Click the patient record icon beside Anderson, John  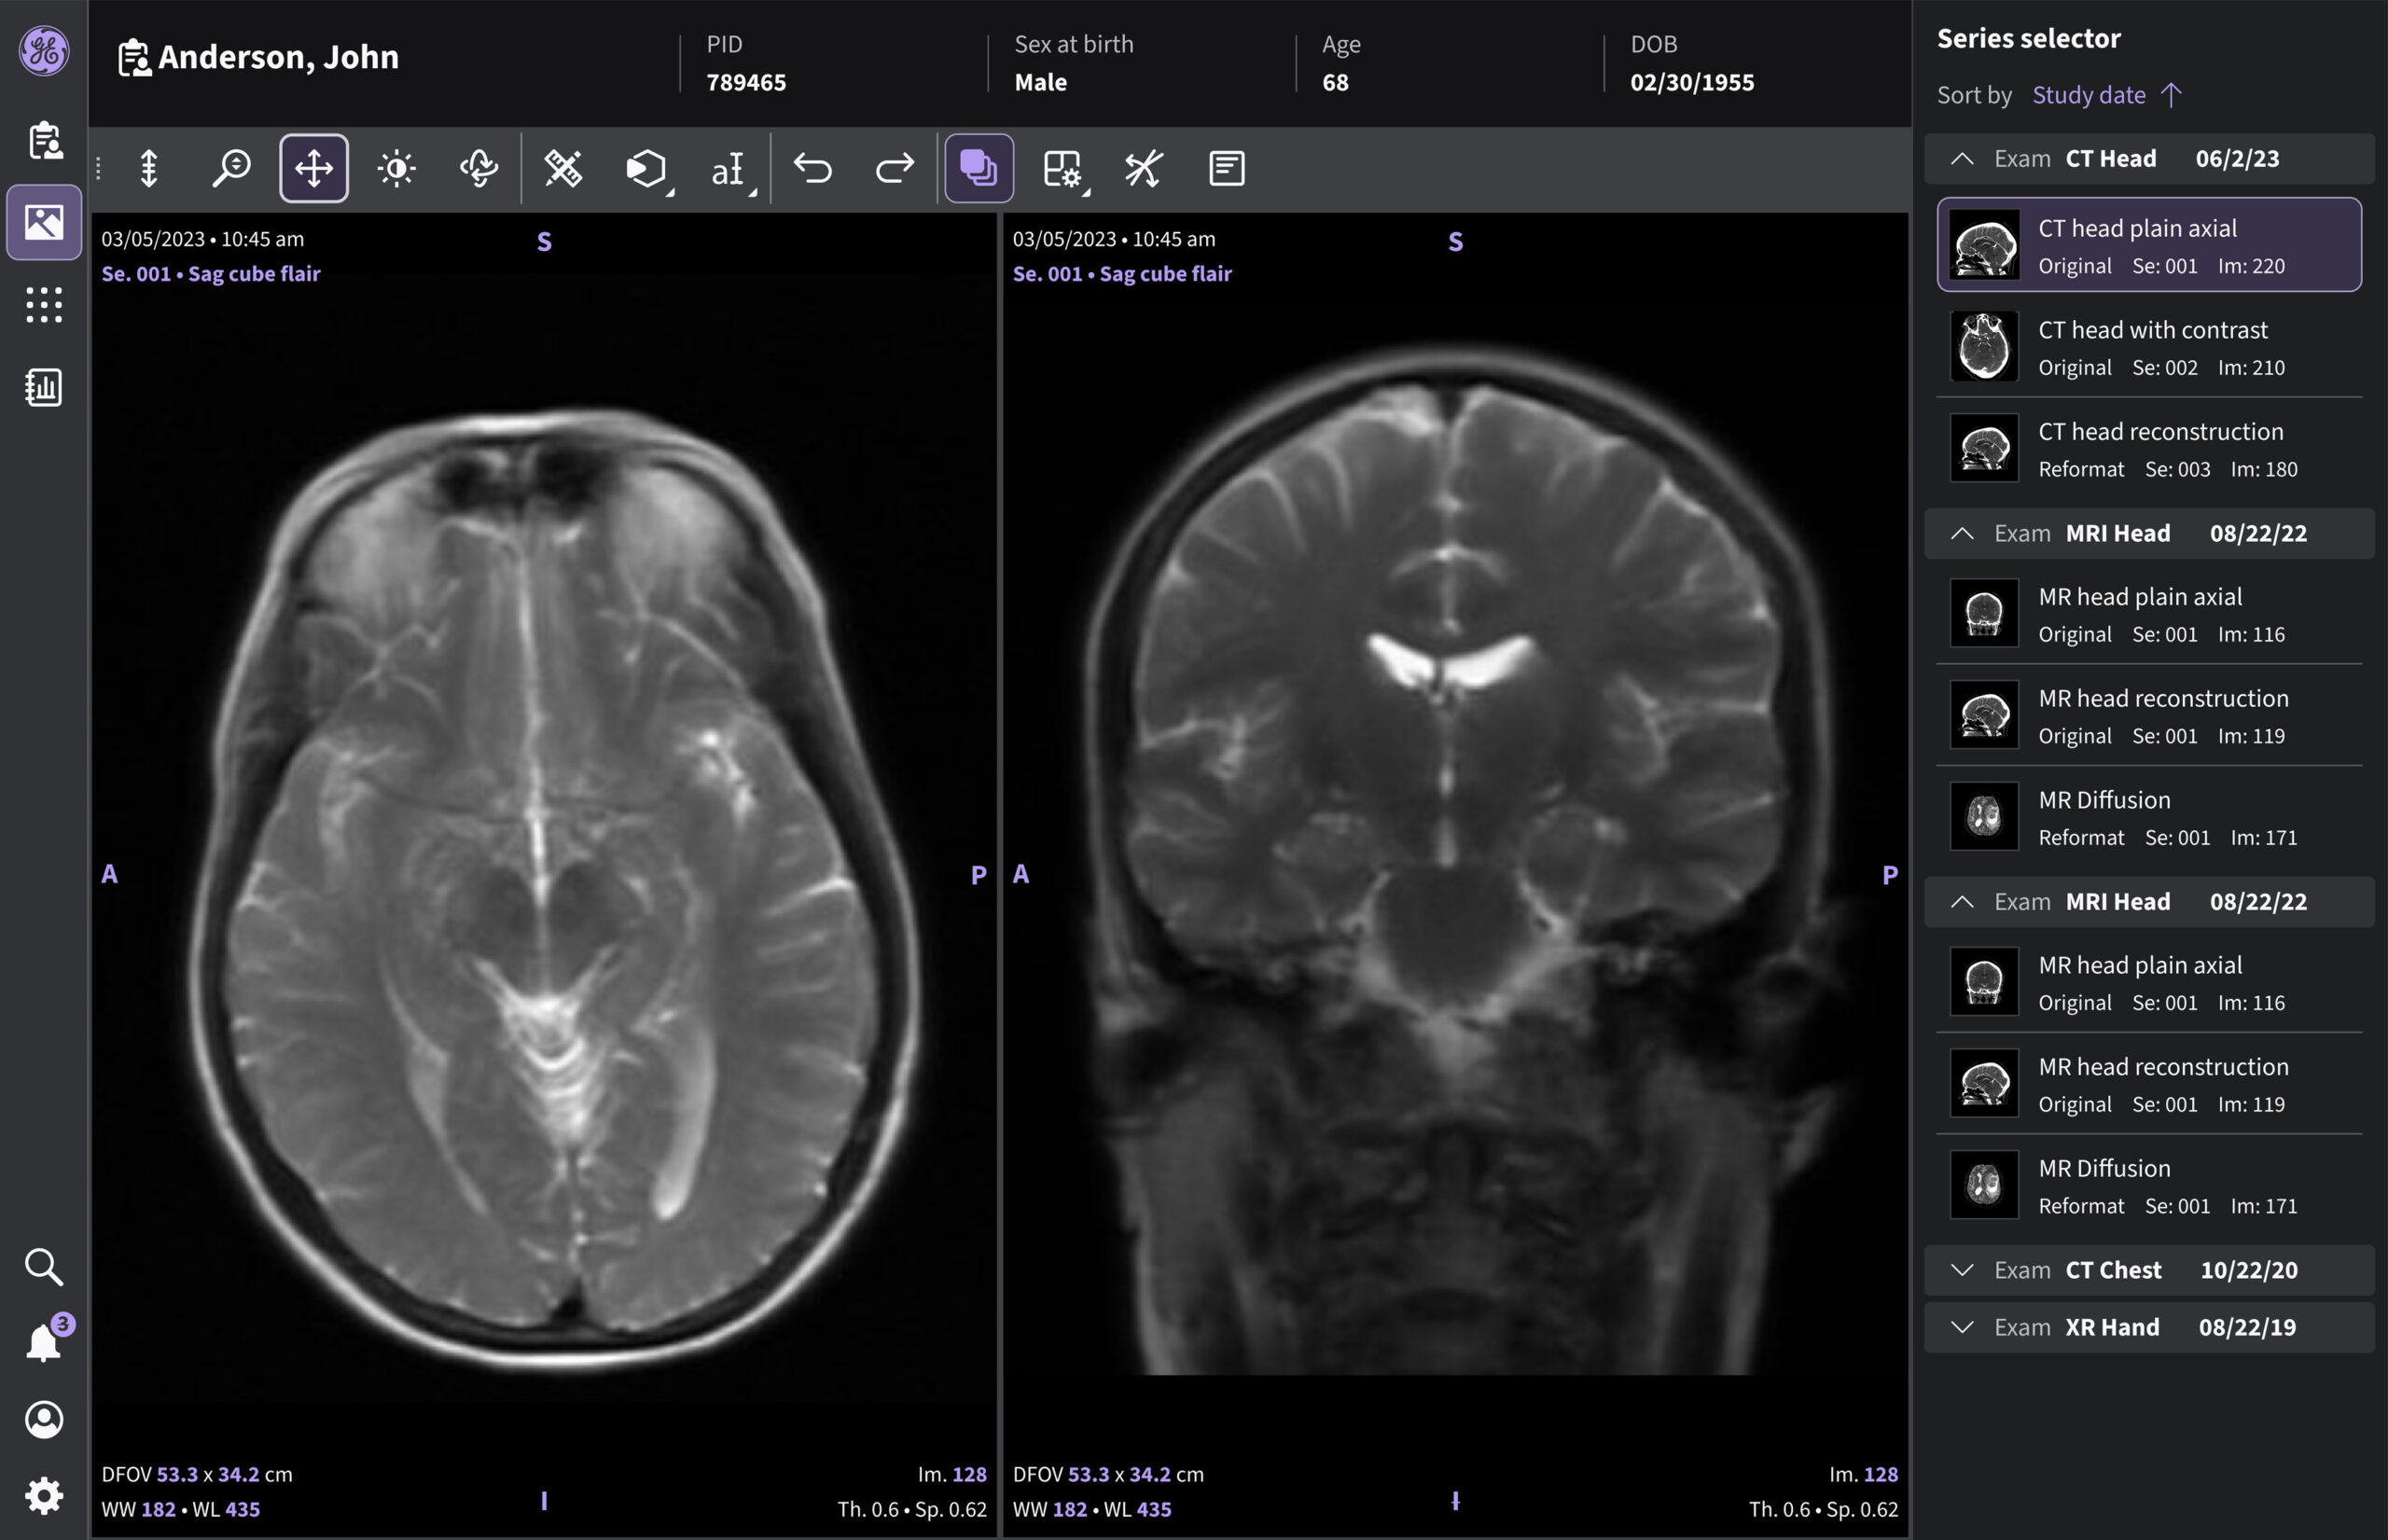[134, 58]
